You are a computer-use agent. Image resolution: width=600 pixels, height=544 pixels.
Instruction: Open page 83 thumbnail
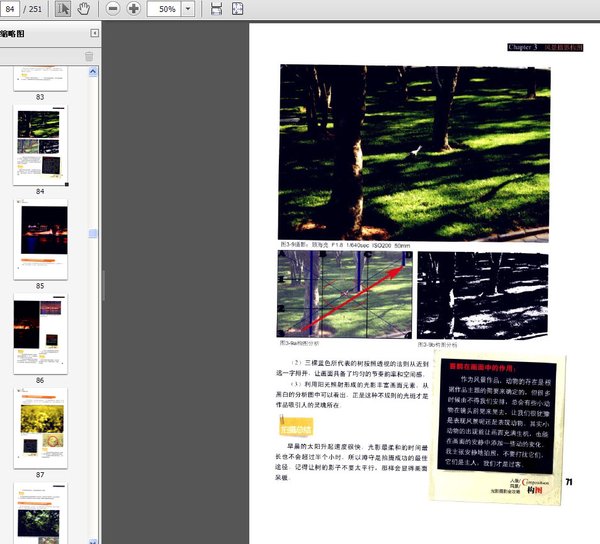click(x=40, y=80)
